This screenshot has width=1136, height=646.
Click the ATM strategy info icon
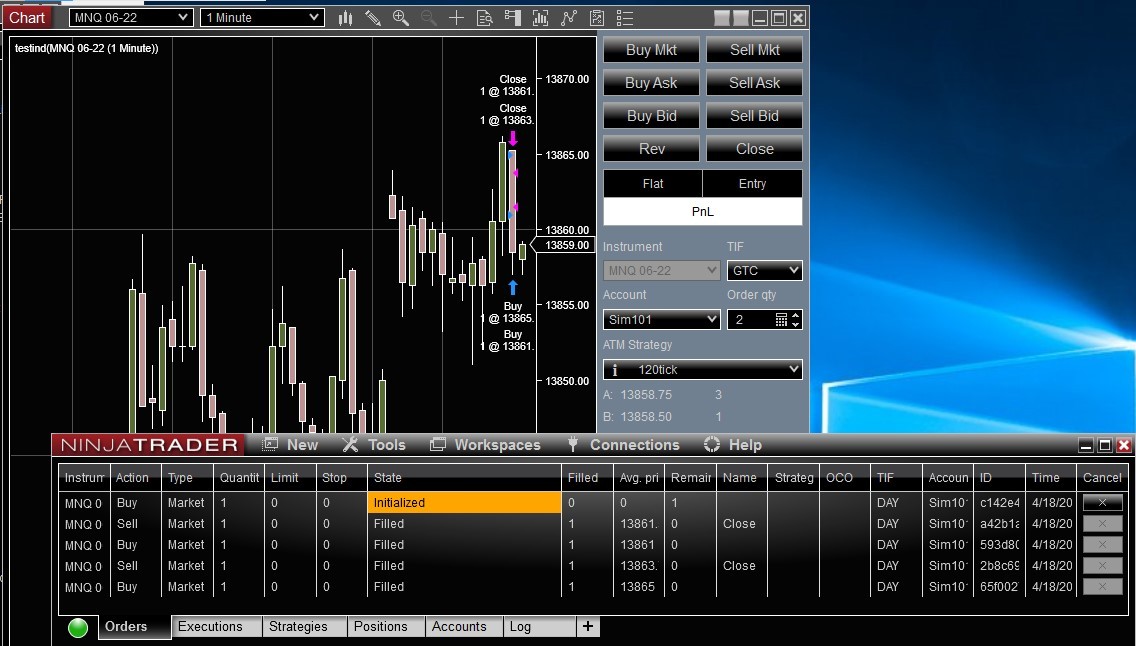(x=615, y=369)
